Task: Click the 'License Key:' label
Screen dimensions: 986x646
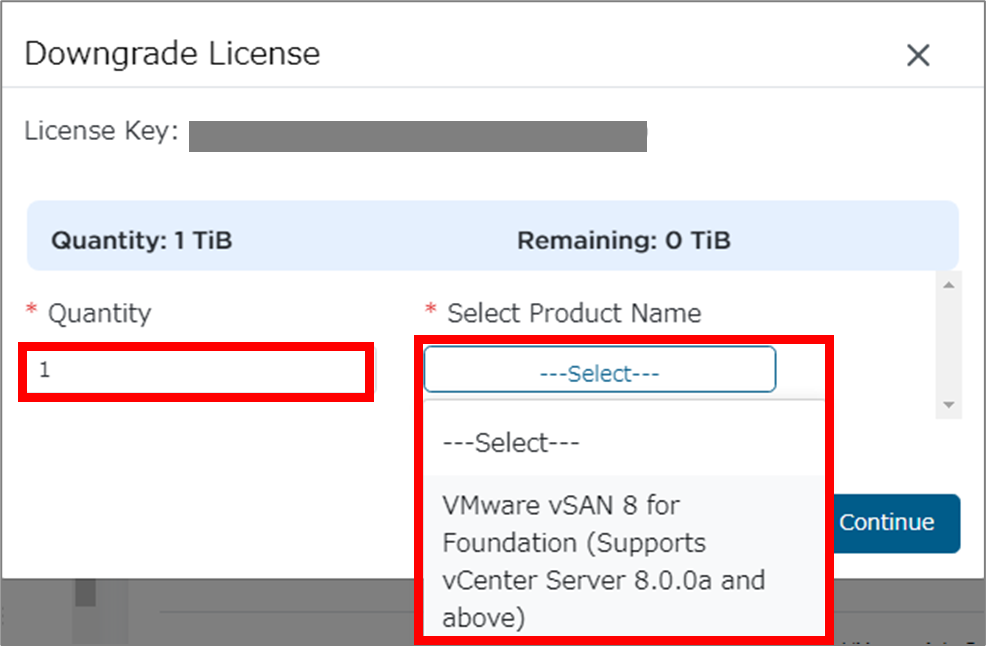Action: [x=101, y=131]
